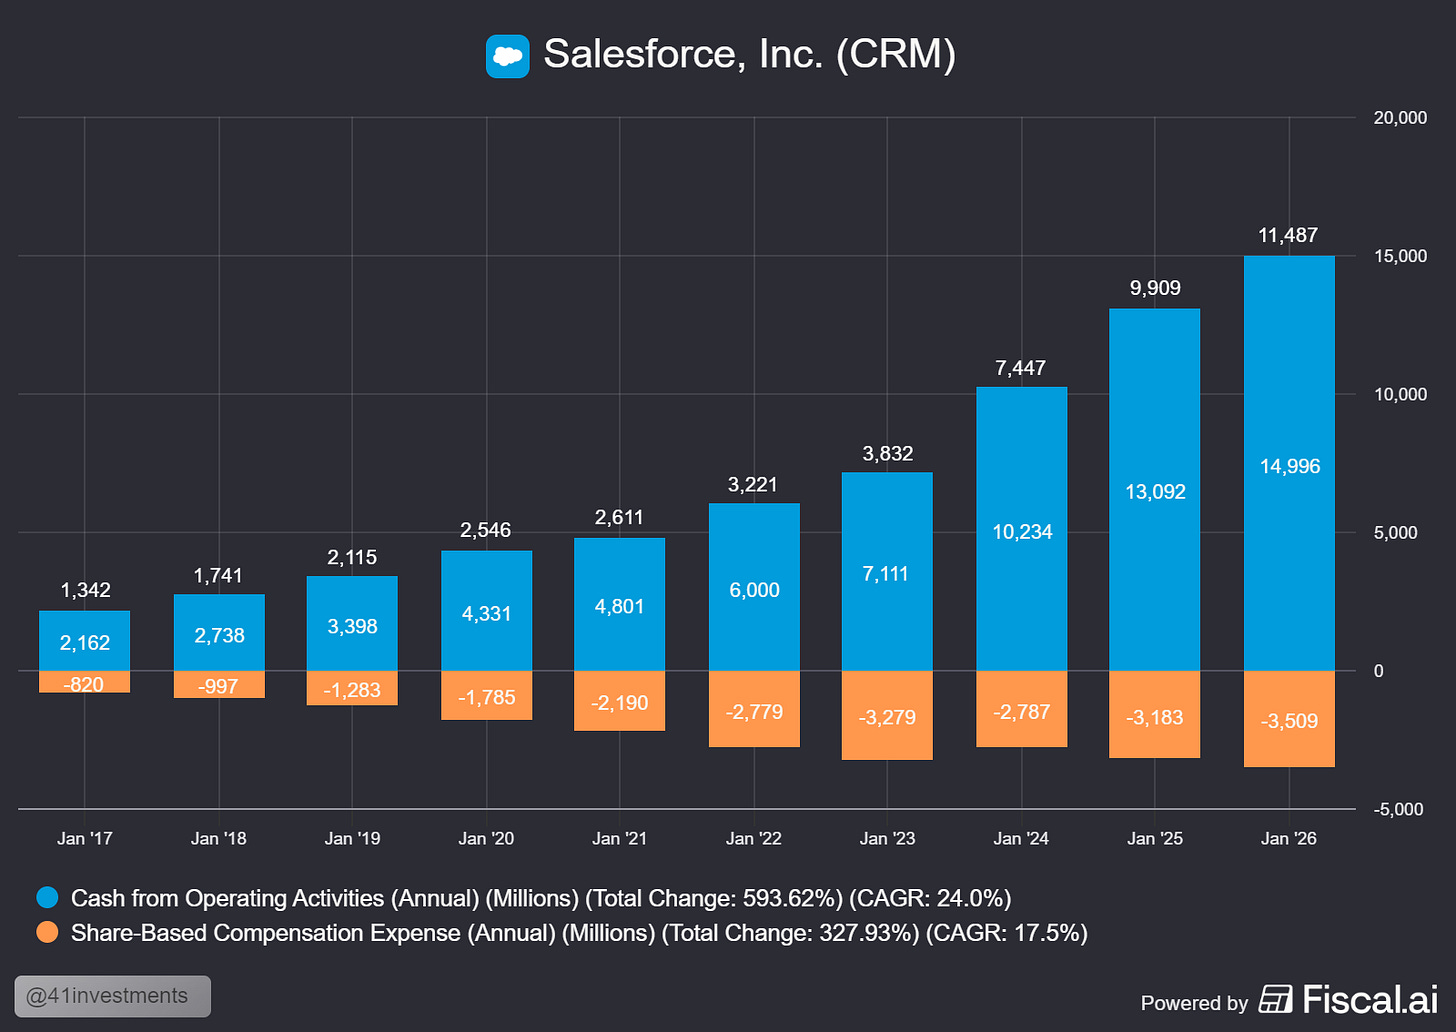Screen dimensions: 1456x1032
Task: Click the "2,546" total above Jan '20
Action: pos(486,530)
